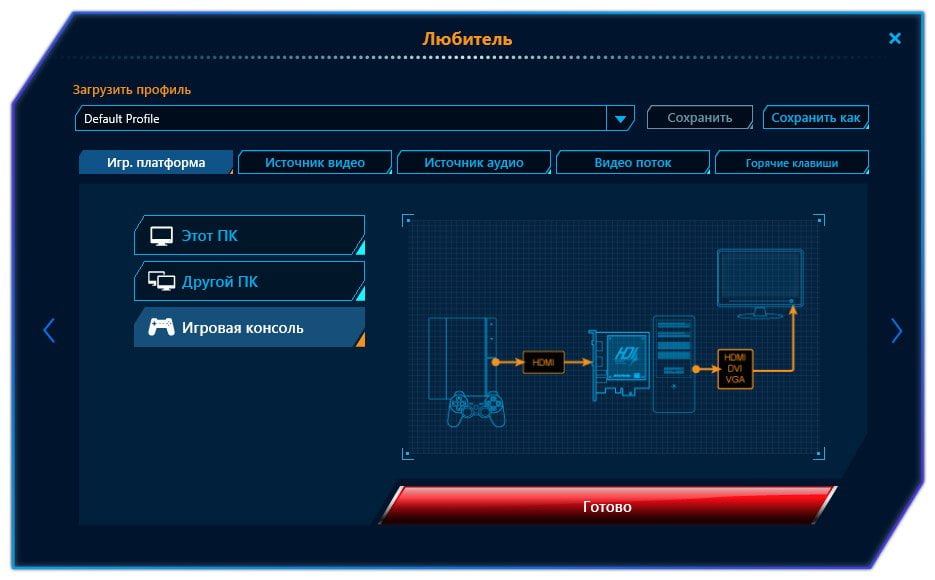The height and width of the screenshot is (580, 935).
Task: Click the connection diagram preview
Action: [x=613, y=337]
